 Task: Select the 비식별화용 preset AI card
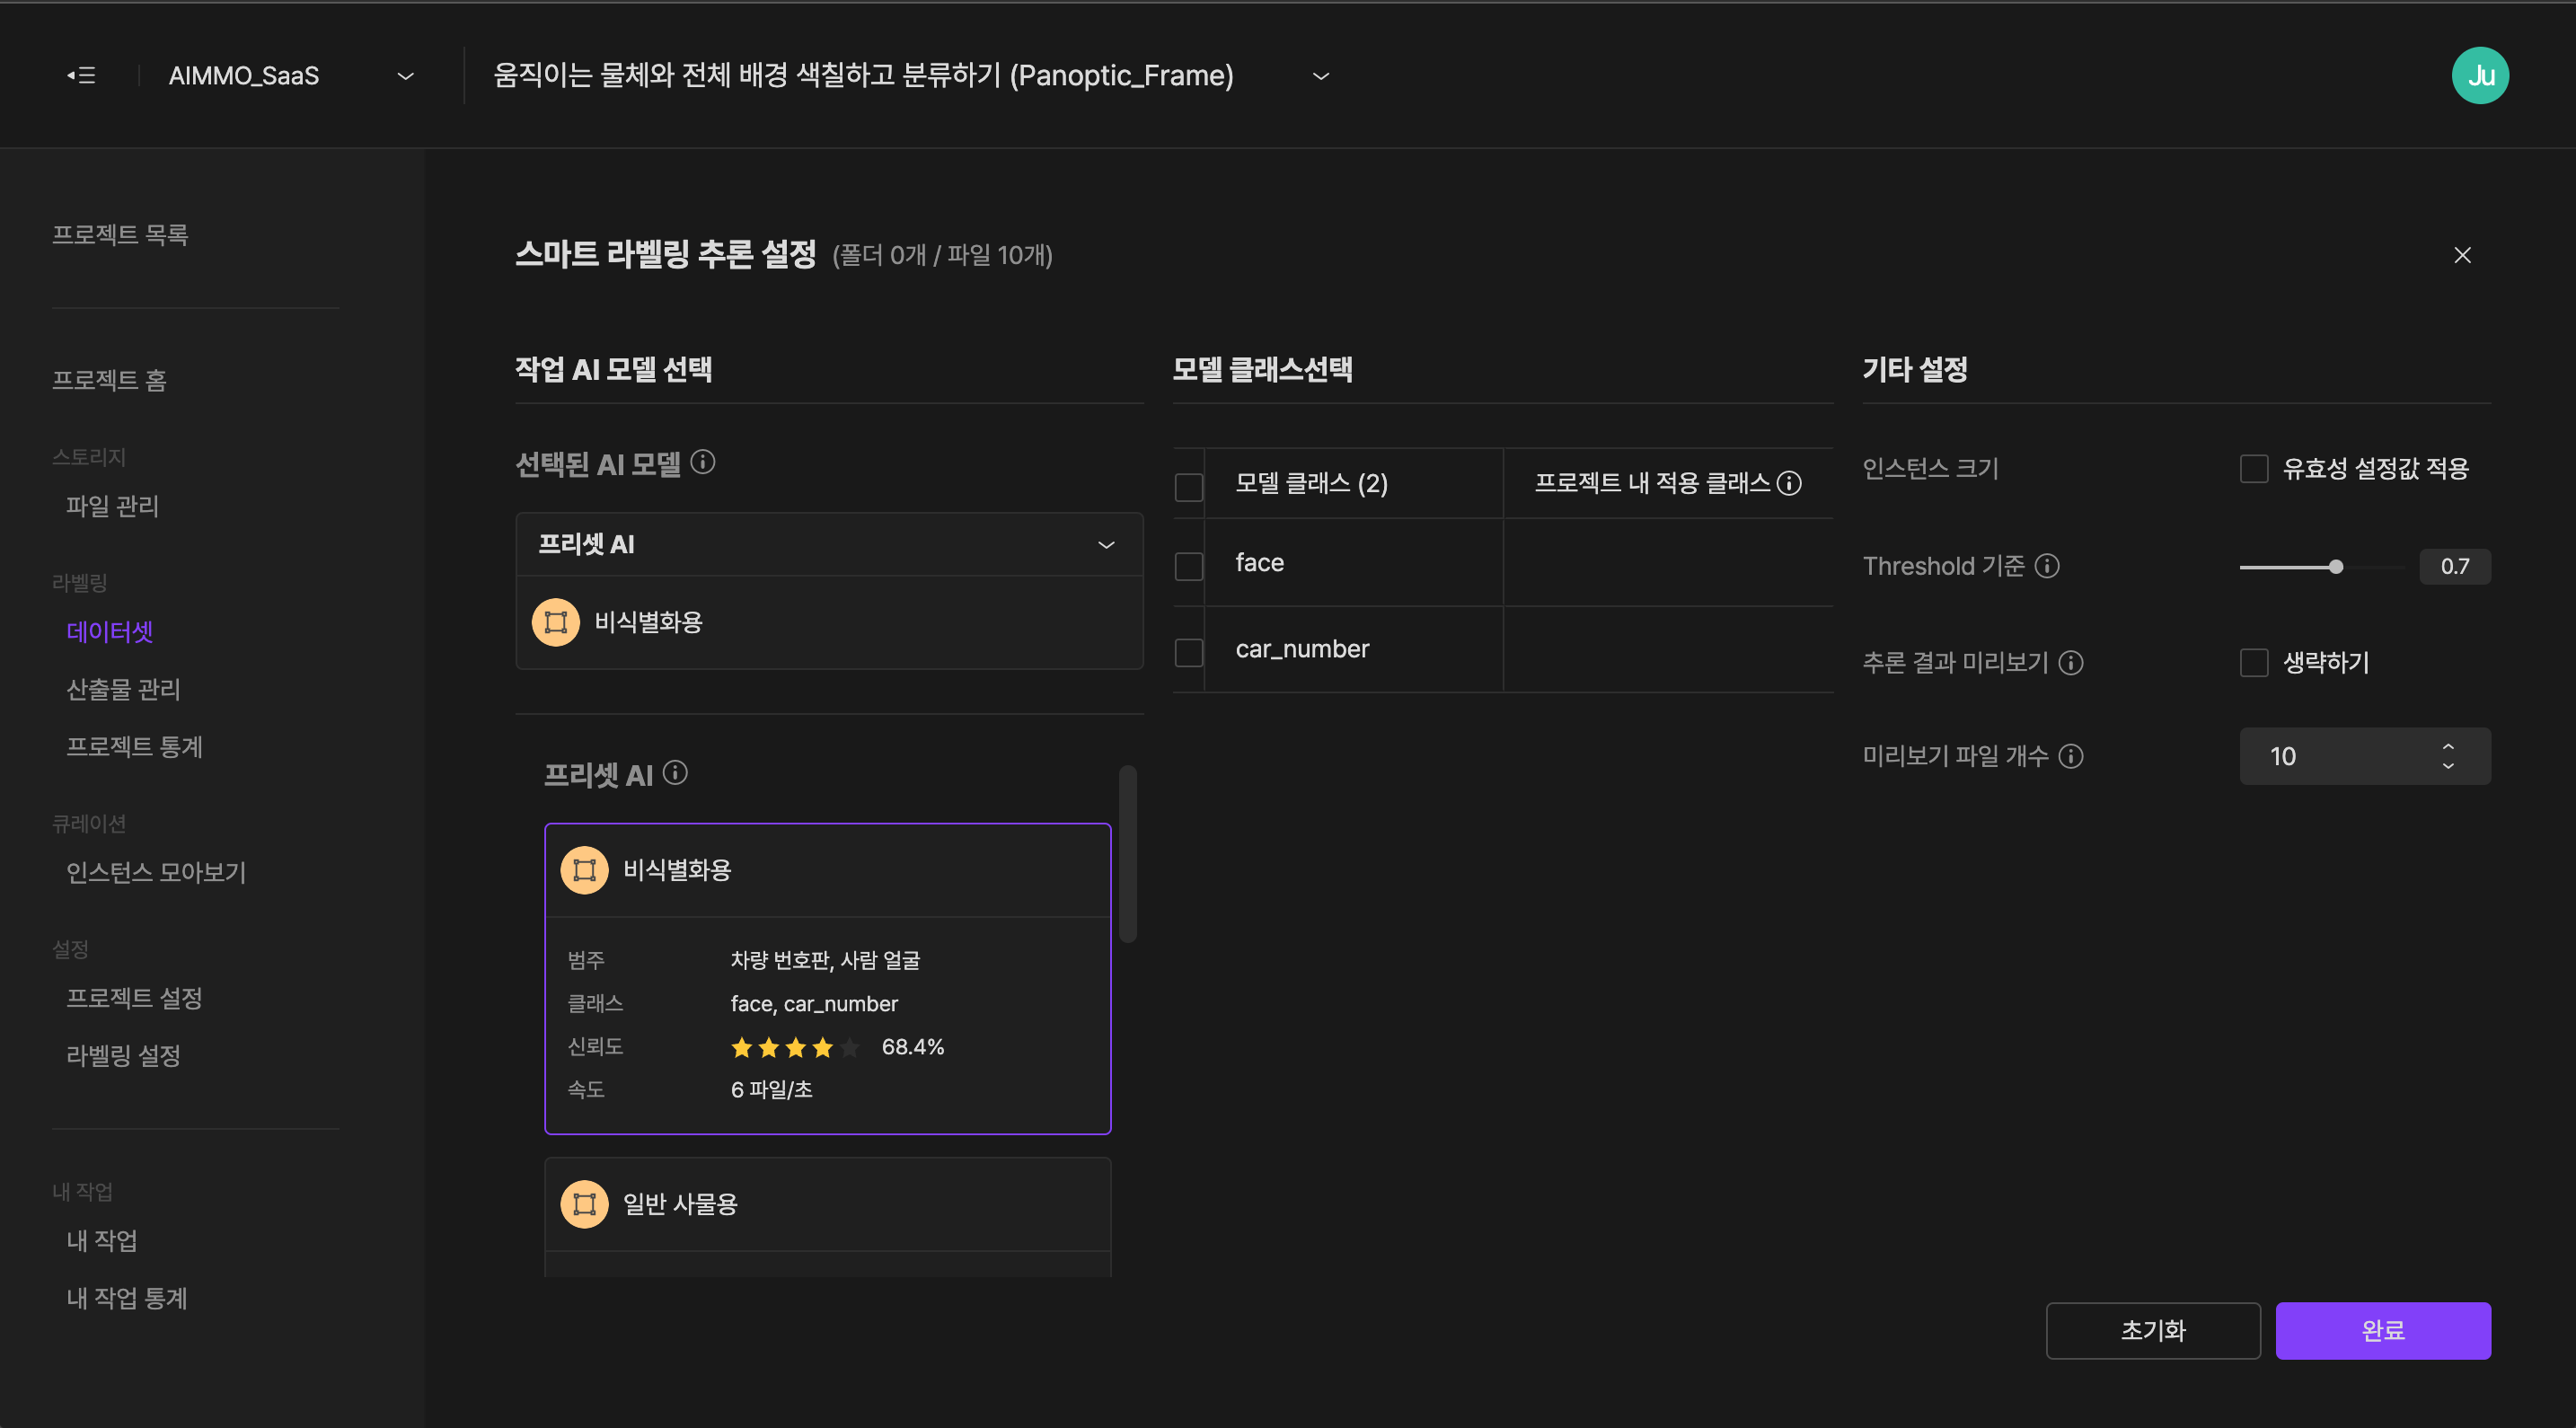[x=828, y=978]
